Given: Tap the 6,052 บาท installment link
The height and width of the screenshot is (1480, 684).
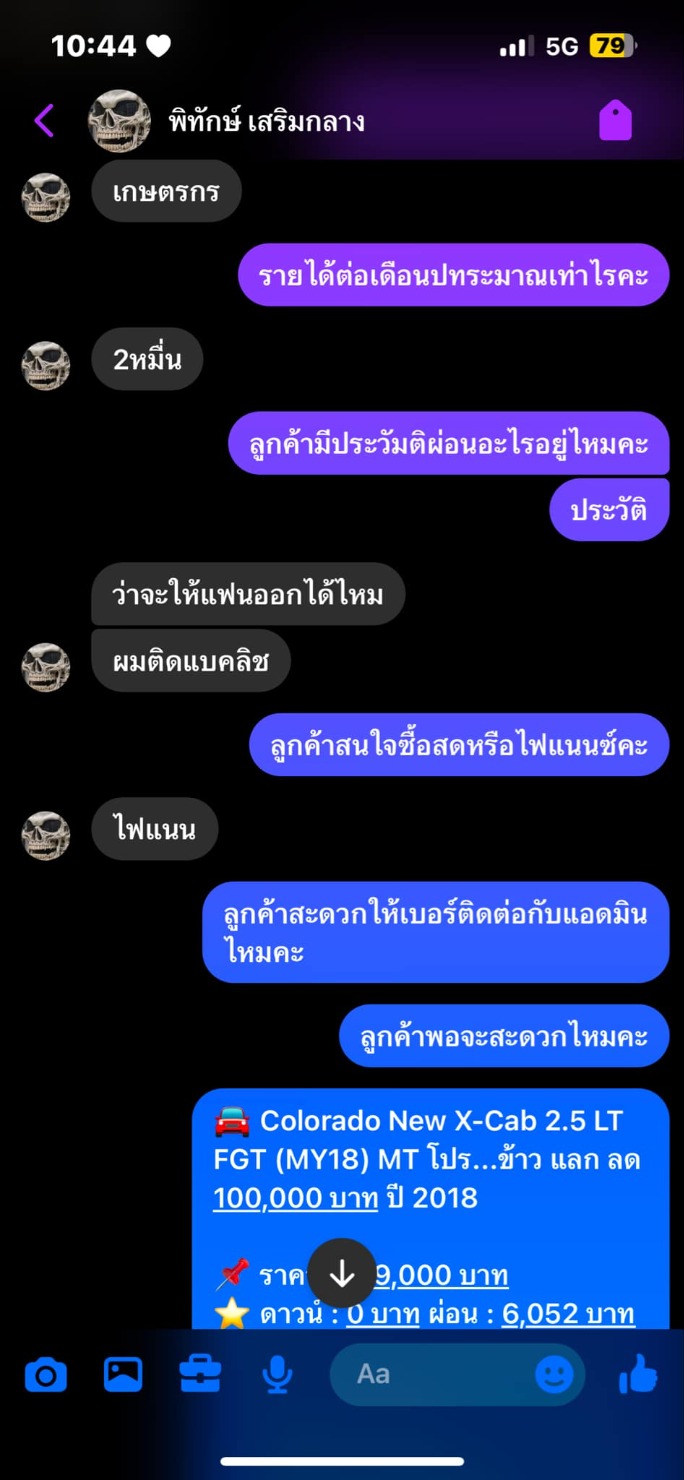Looking at the screenshot, I should click(x=568, y=1314).
